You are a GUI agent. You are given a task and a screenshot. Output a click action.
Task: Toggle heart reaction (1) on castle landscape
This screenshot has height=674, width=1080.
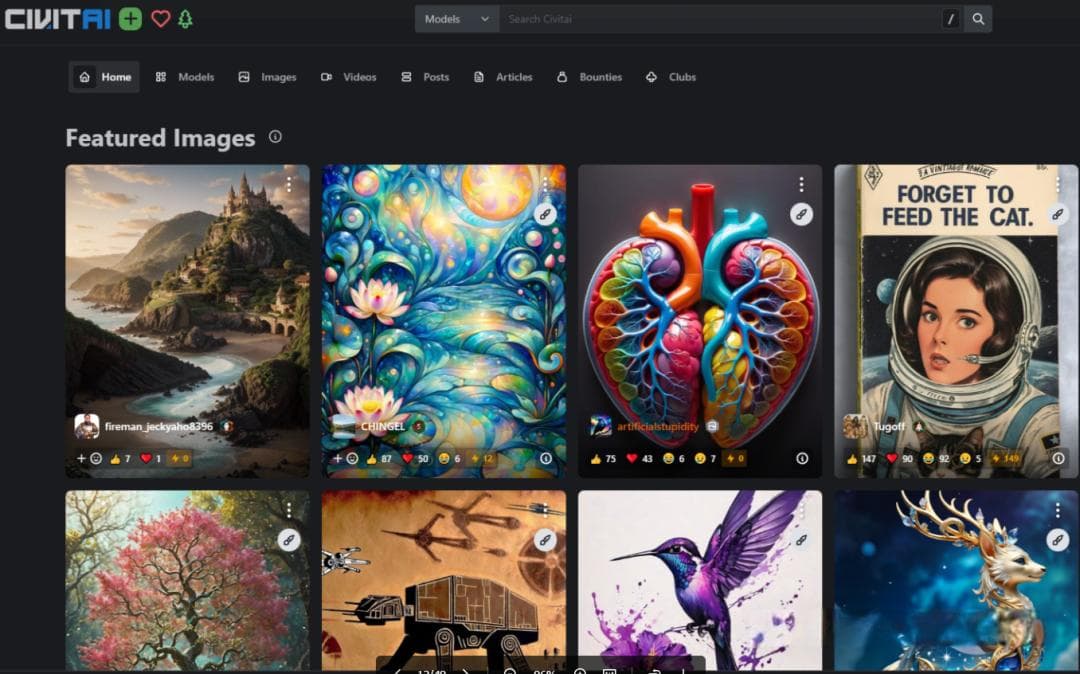(150, 459)
